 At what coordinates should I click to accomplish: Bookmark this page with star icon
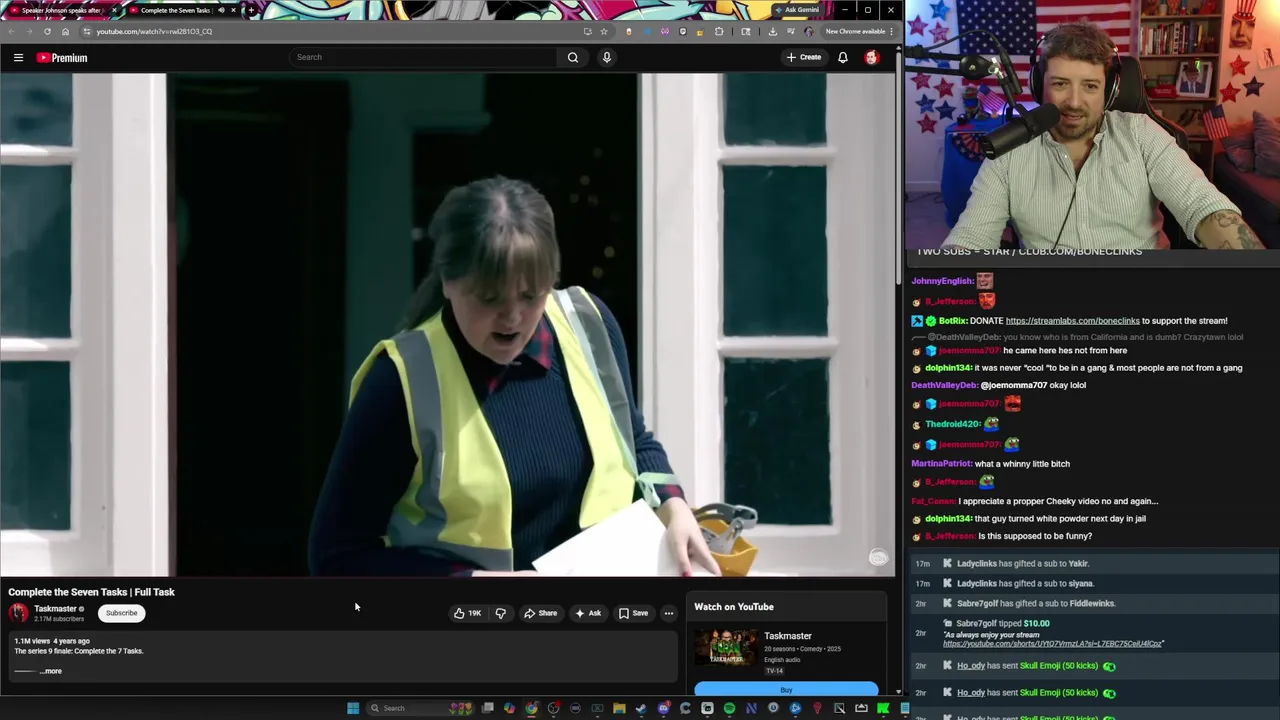[603, 31]
